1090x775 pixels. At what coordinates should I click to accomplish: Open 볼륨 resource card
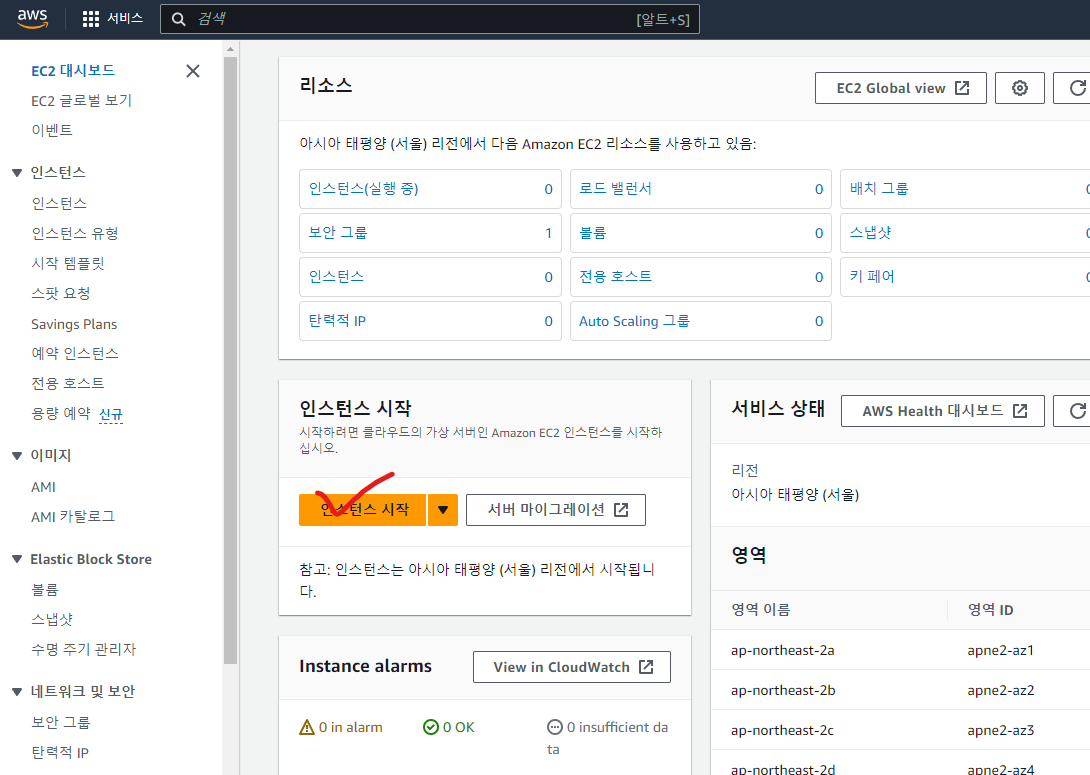click(701, 233)
